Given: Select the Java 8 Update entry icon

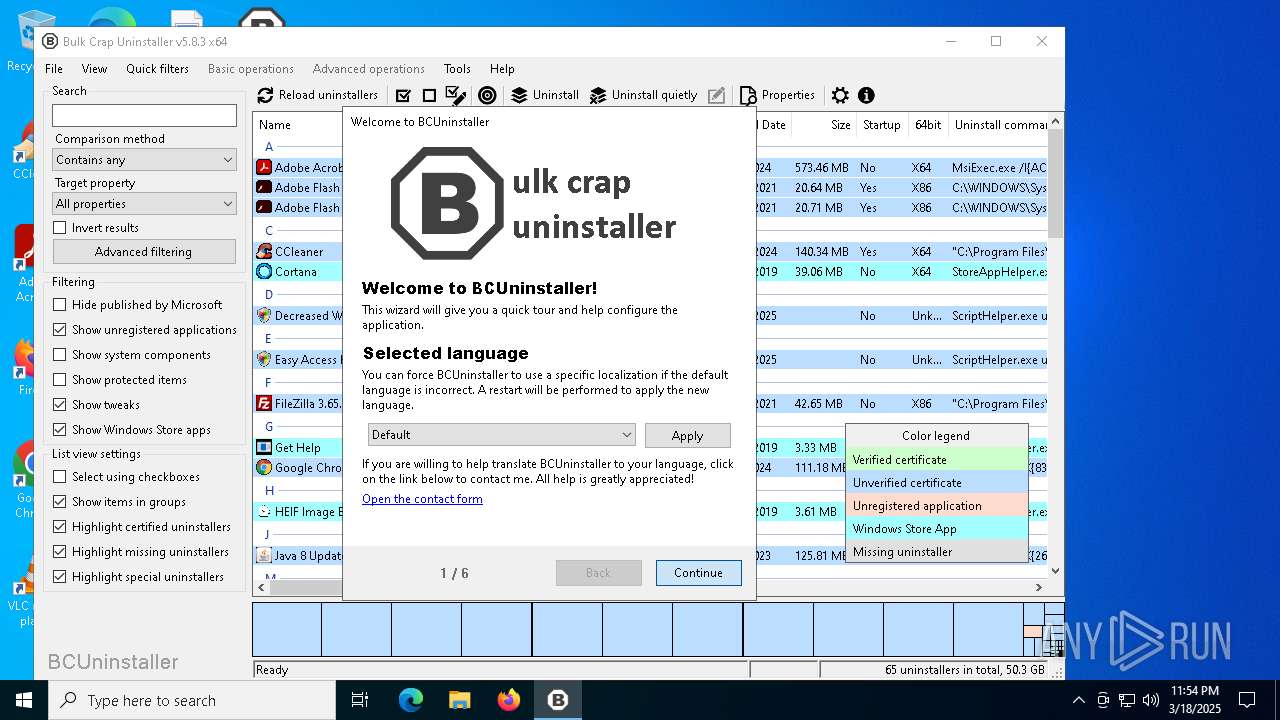Looking at the screenshot, I should click(x=264, y=556).
